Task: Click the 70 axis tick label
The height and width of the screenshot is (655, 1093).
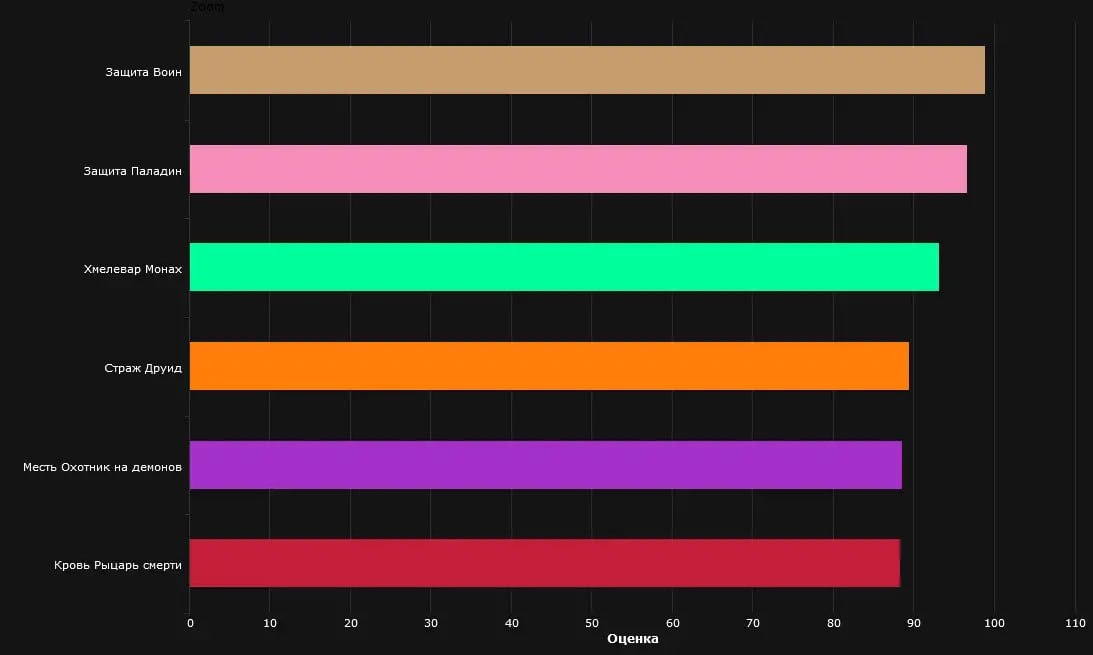Action: click(753, 623)
